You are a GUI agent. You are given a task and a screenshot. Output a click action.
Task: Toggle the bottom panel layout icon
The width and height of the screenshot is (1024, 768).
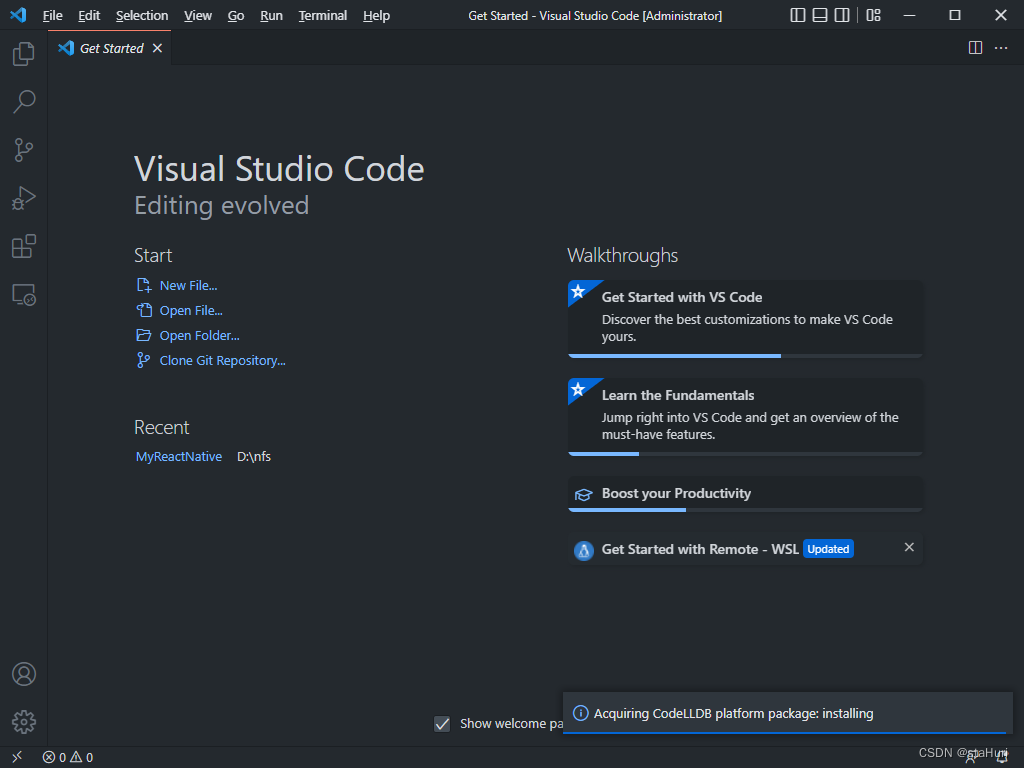(x=820, y=15)
